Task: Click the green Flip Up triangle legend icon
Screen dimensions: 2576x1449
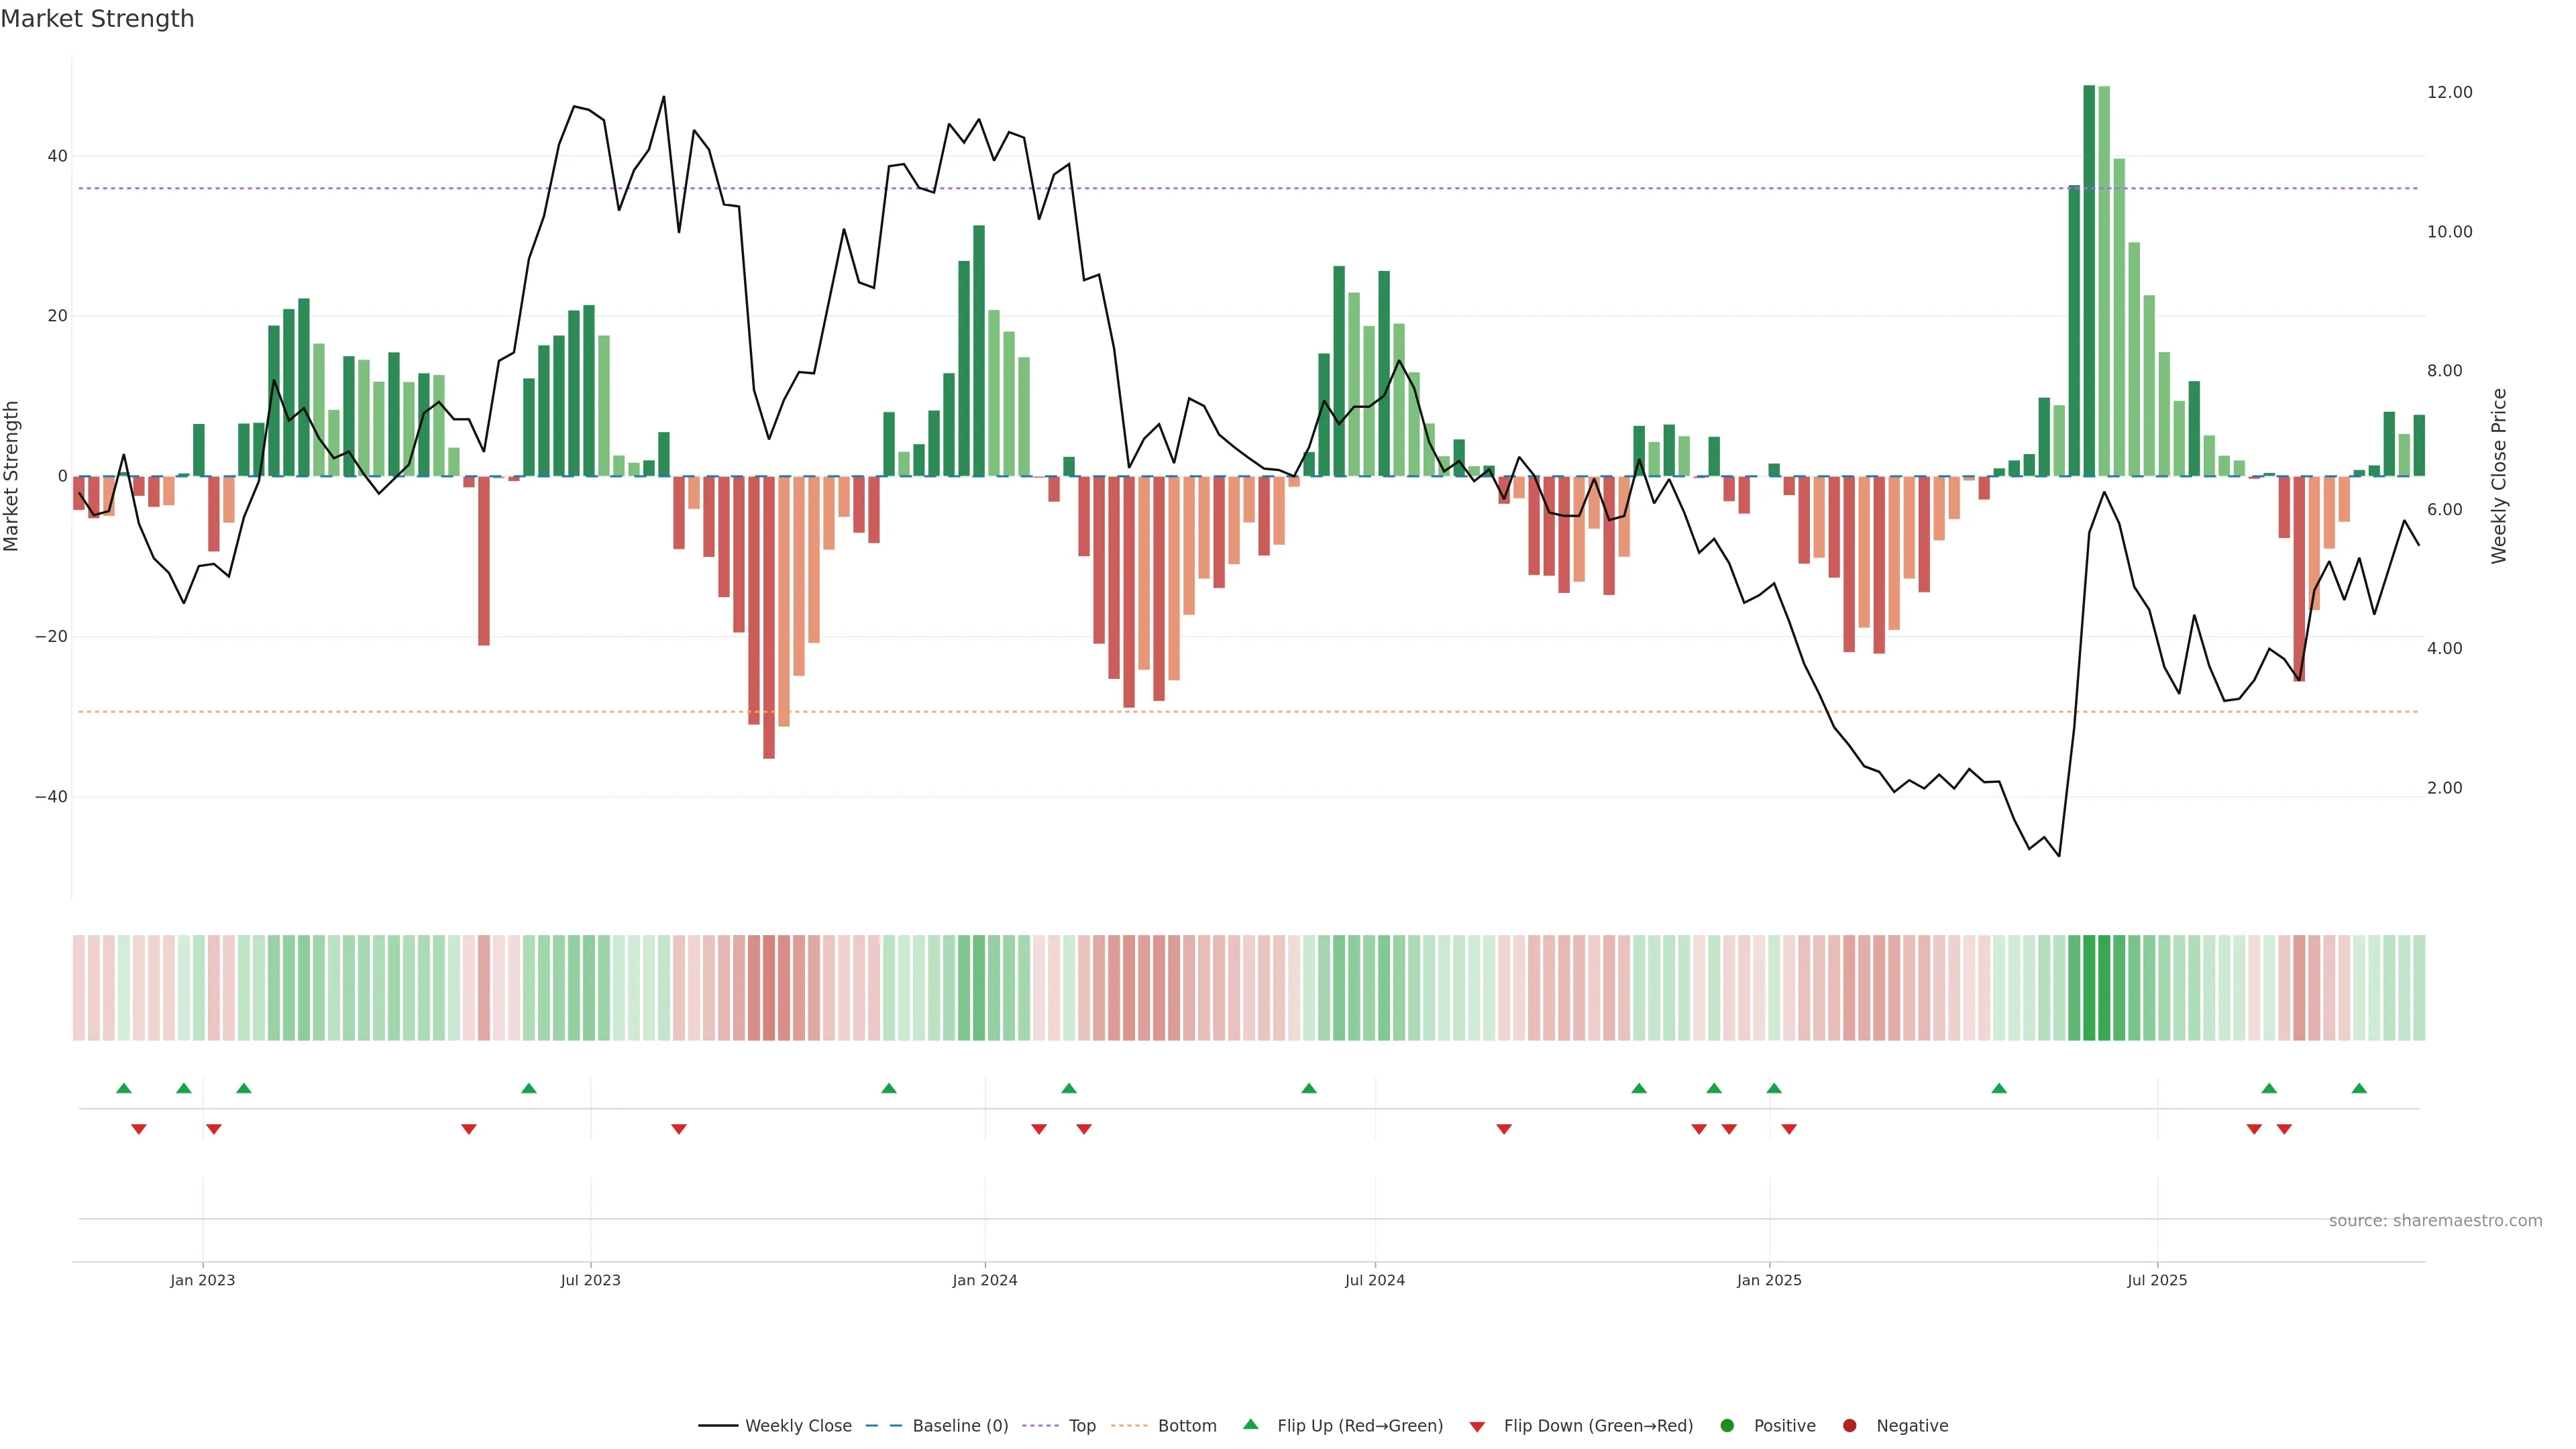Action: (1250, 1424)
